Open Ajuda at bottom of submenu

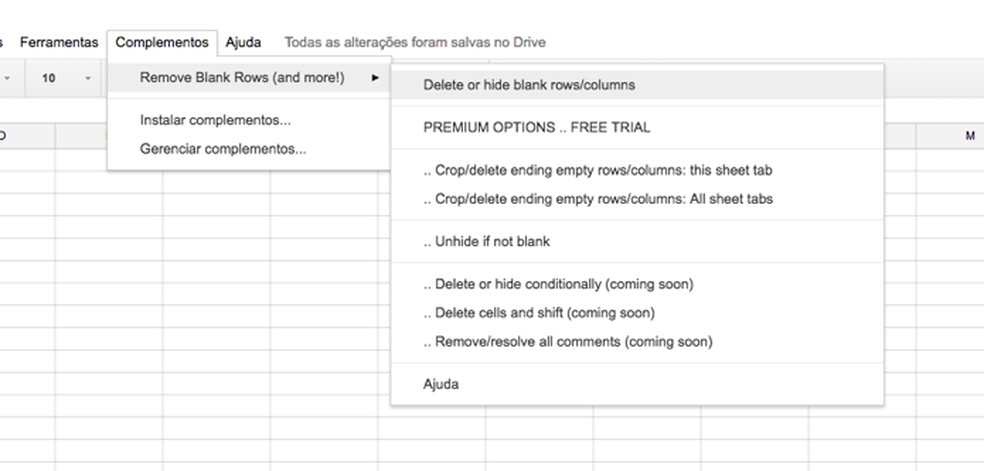click(441, 384)
